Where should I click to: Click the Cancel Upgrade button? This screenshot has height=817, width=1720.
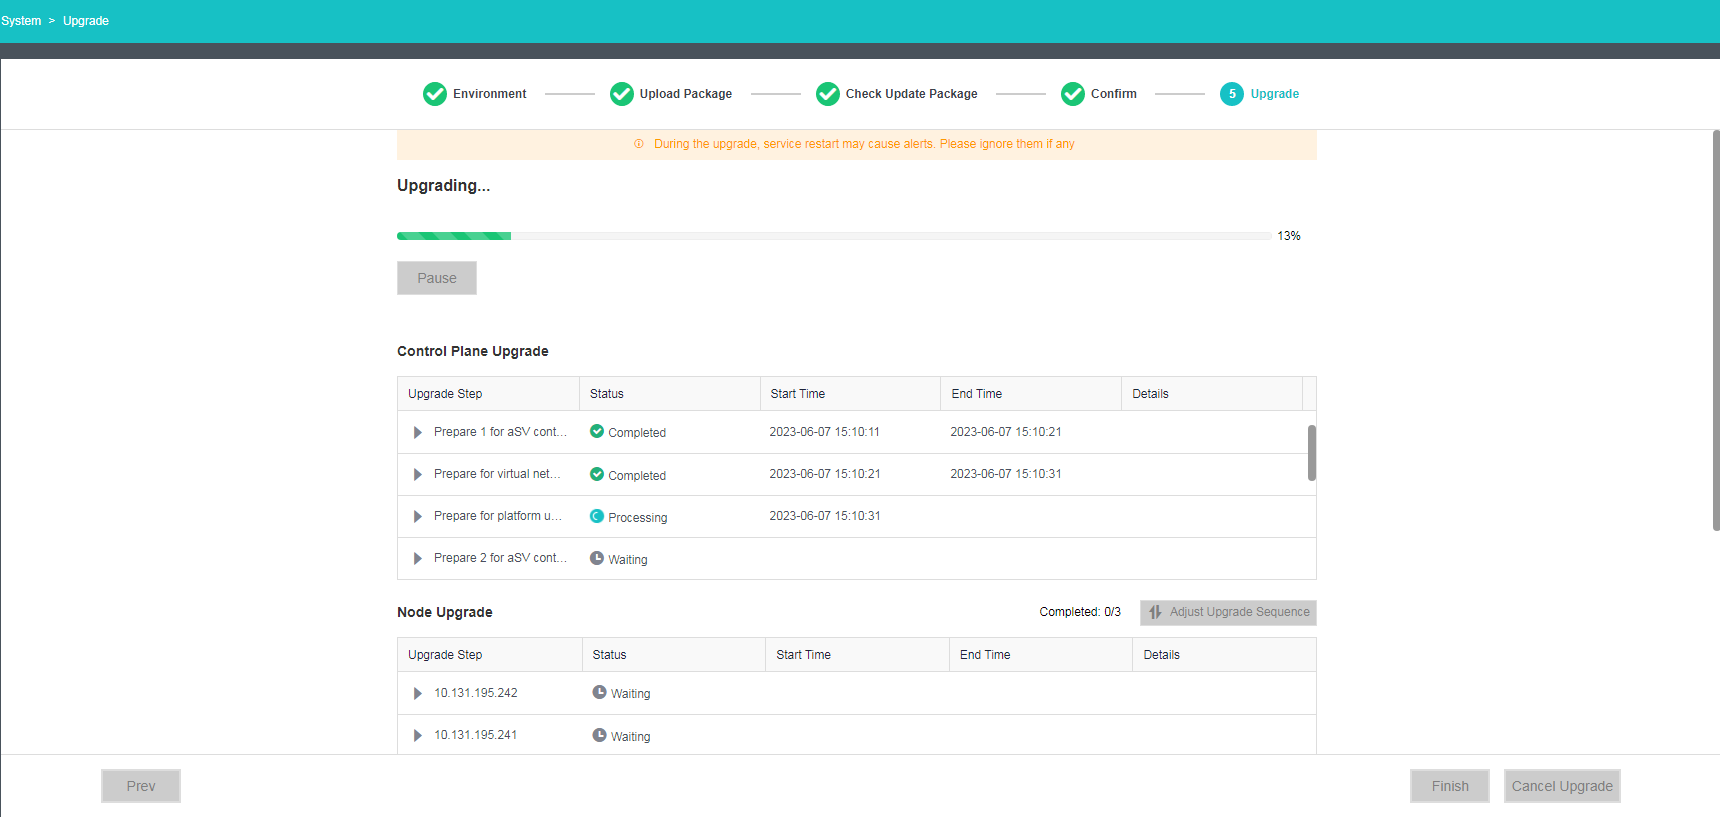point(1562,786)
